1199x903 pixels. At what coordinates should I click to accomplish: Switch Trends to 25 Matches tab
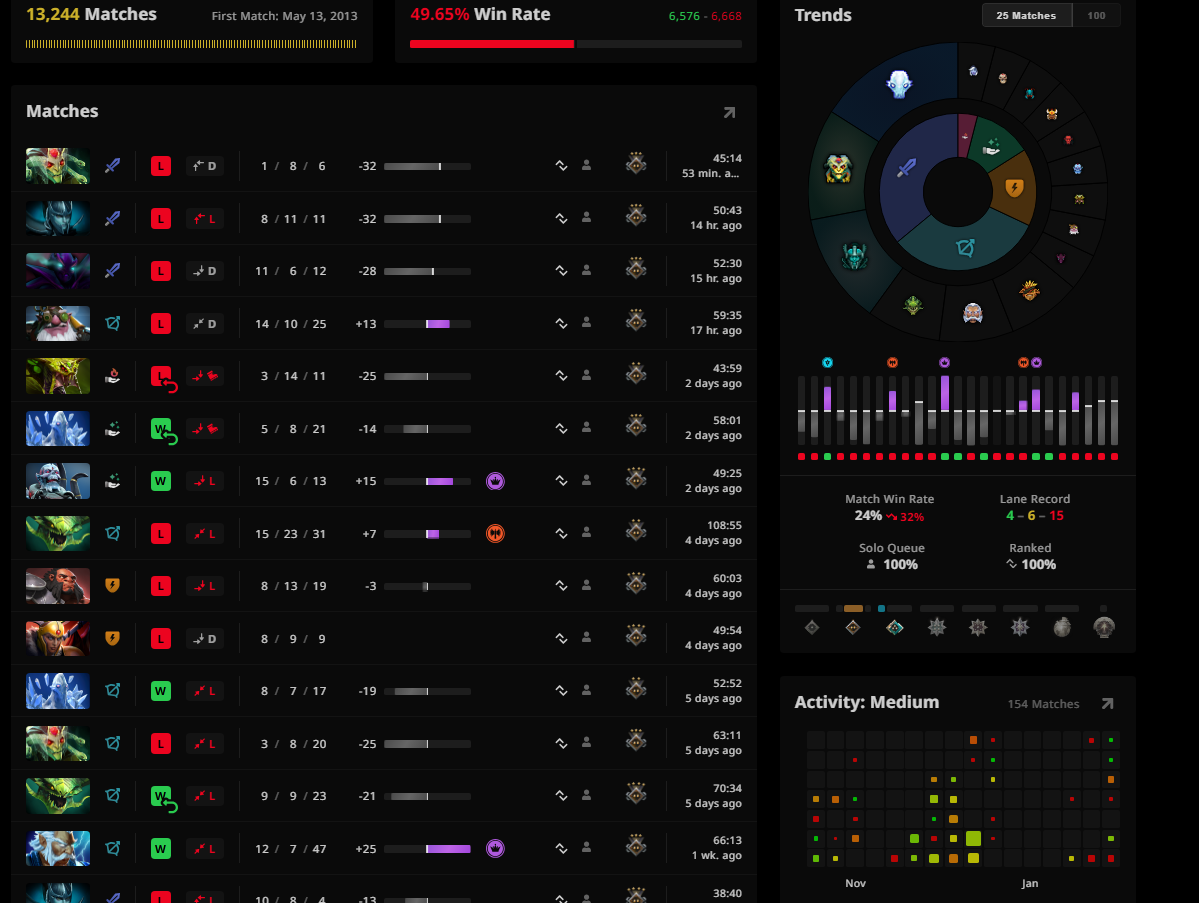click(1026, 15)
